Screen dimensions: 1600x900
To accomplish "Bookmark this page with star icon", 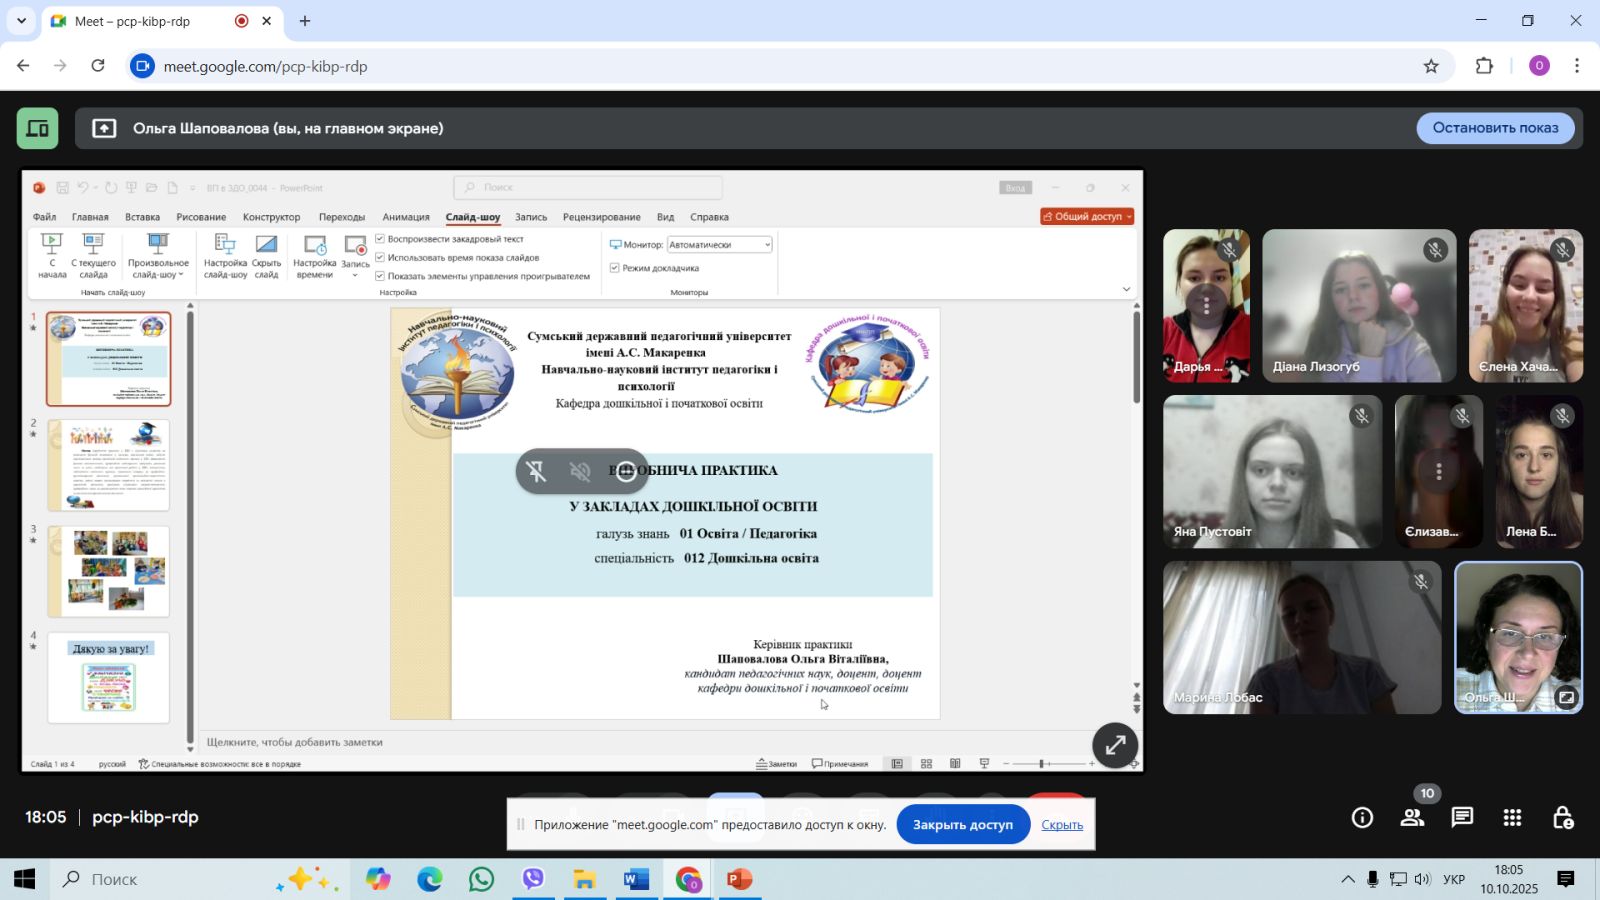I will coord(1431,66).
